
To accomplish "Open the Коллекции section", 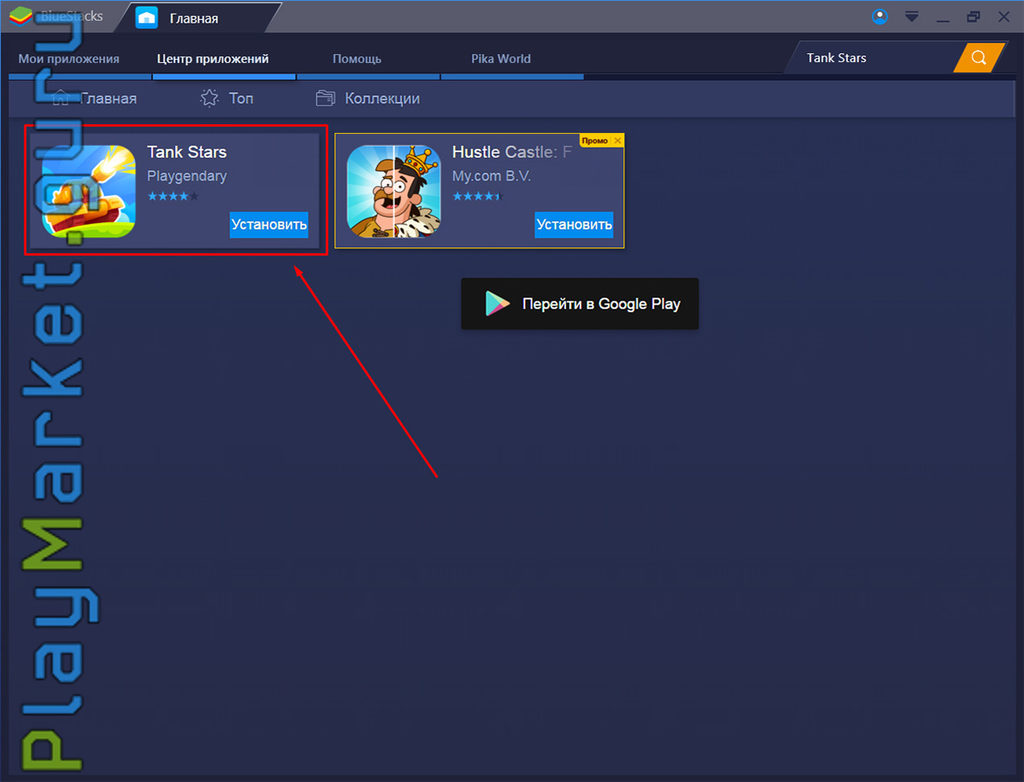I will [368, 98].
